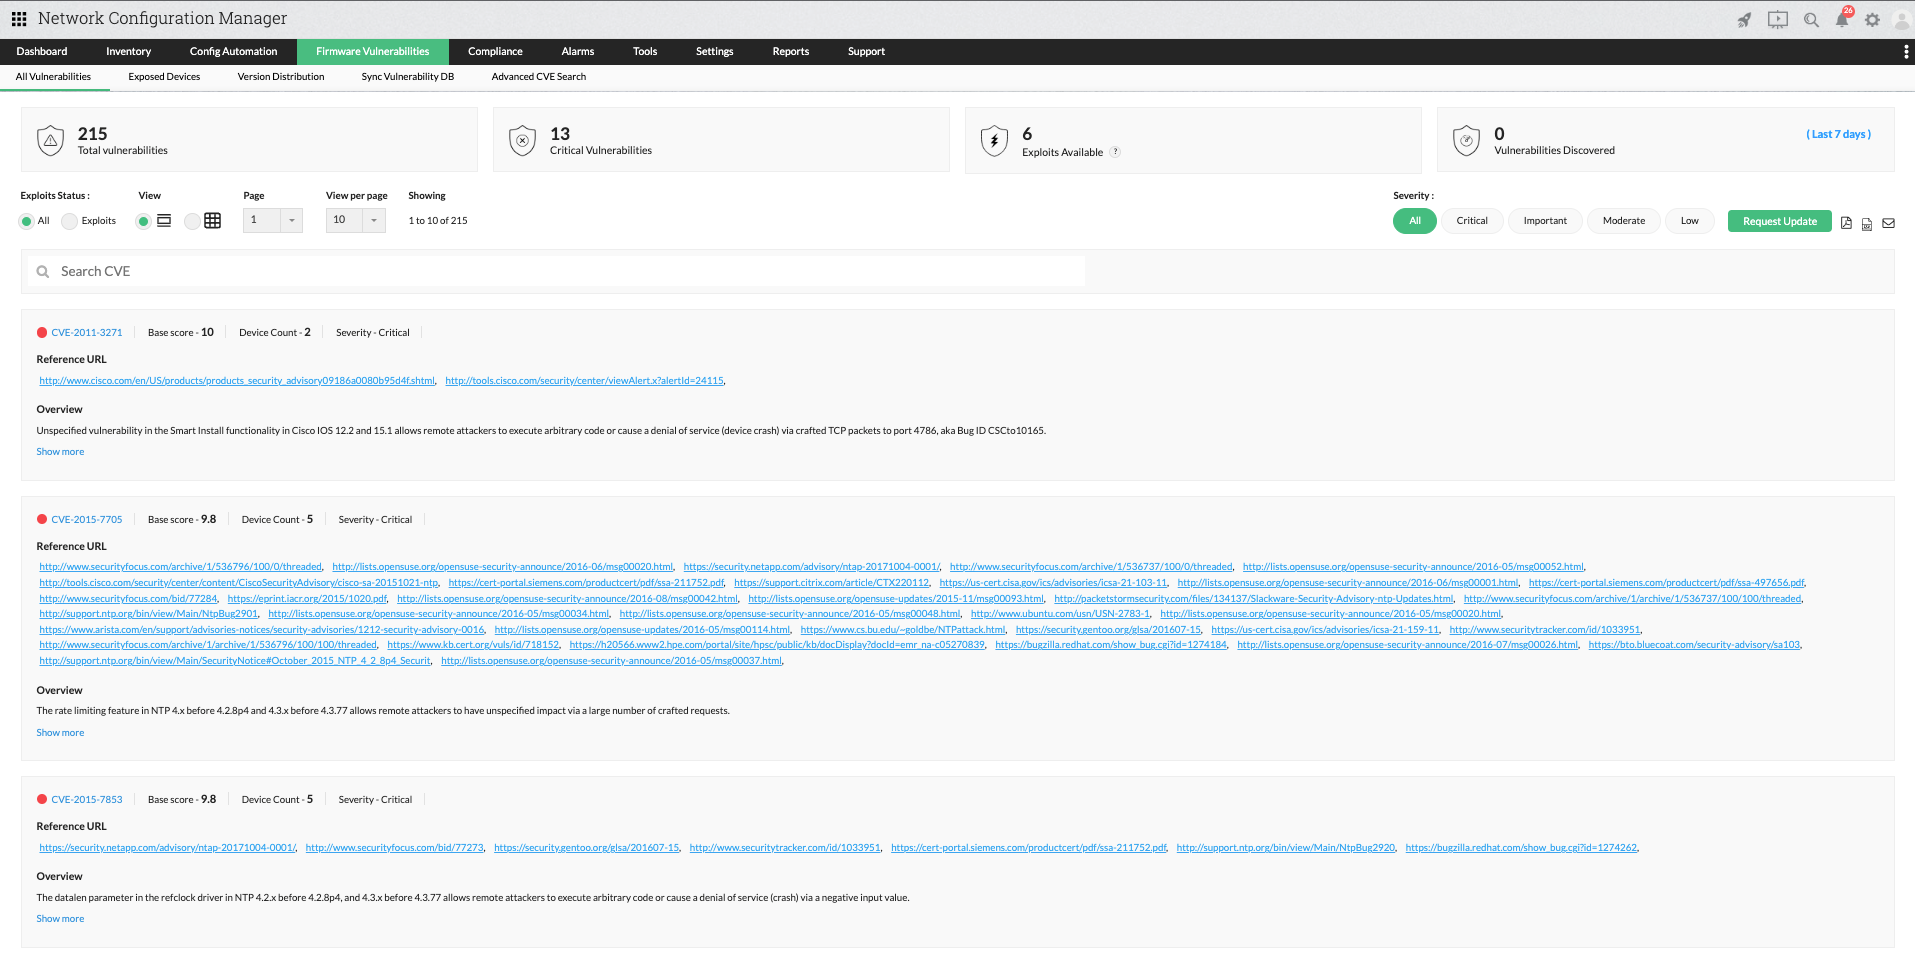Click the Request Update button
This screenshot has height=963, width=1915.
point(1779,220)
